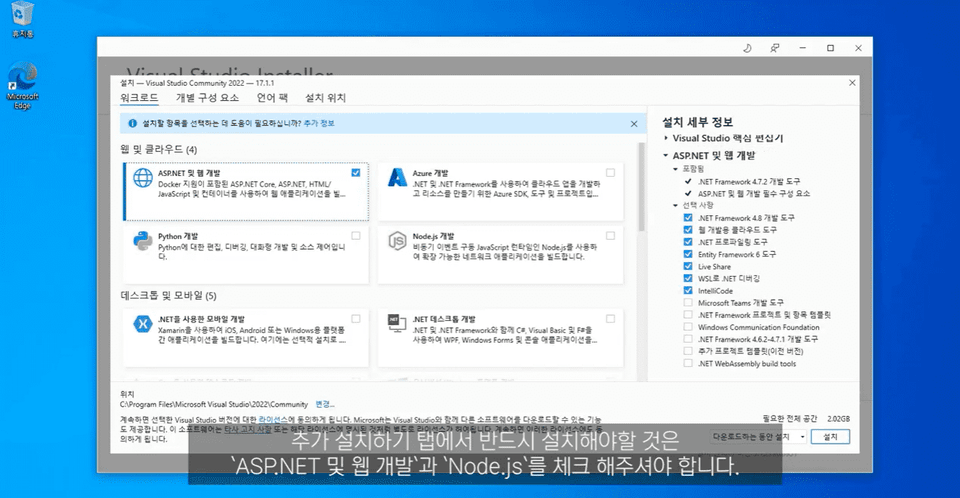
Task: Click the Python 개발 logo icon
Action: coord(143,241)
